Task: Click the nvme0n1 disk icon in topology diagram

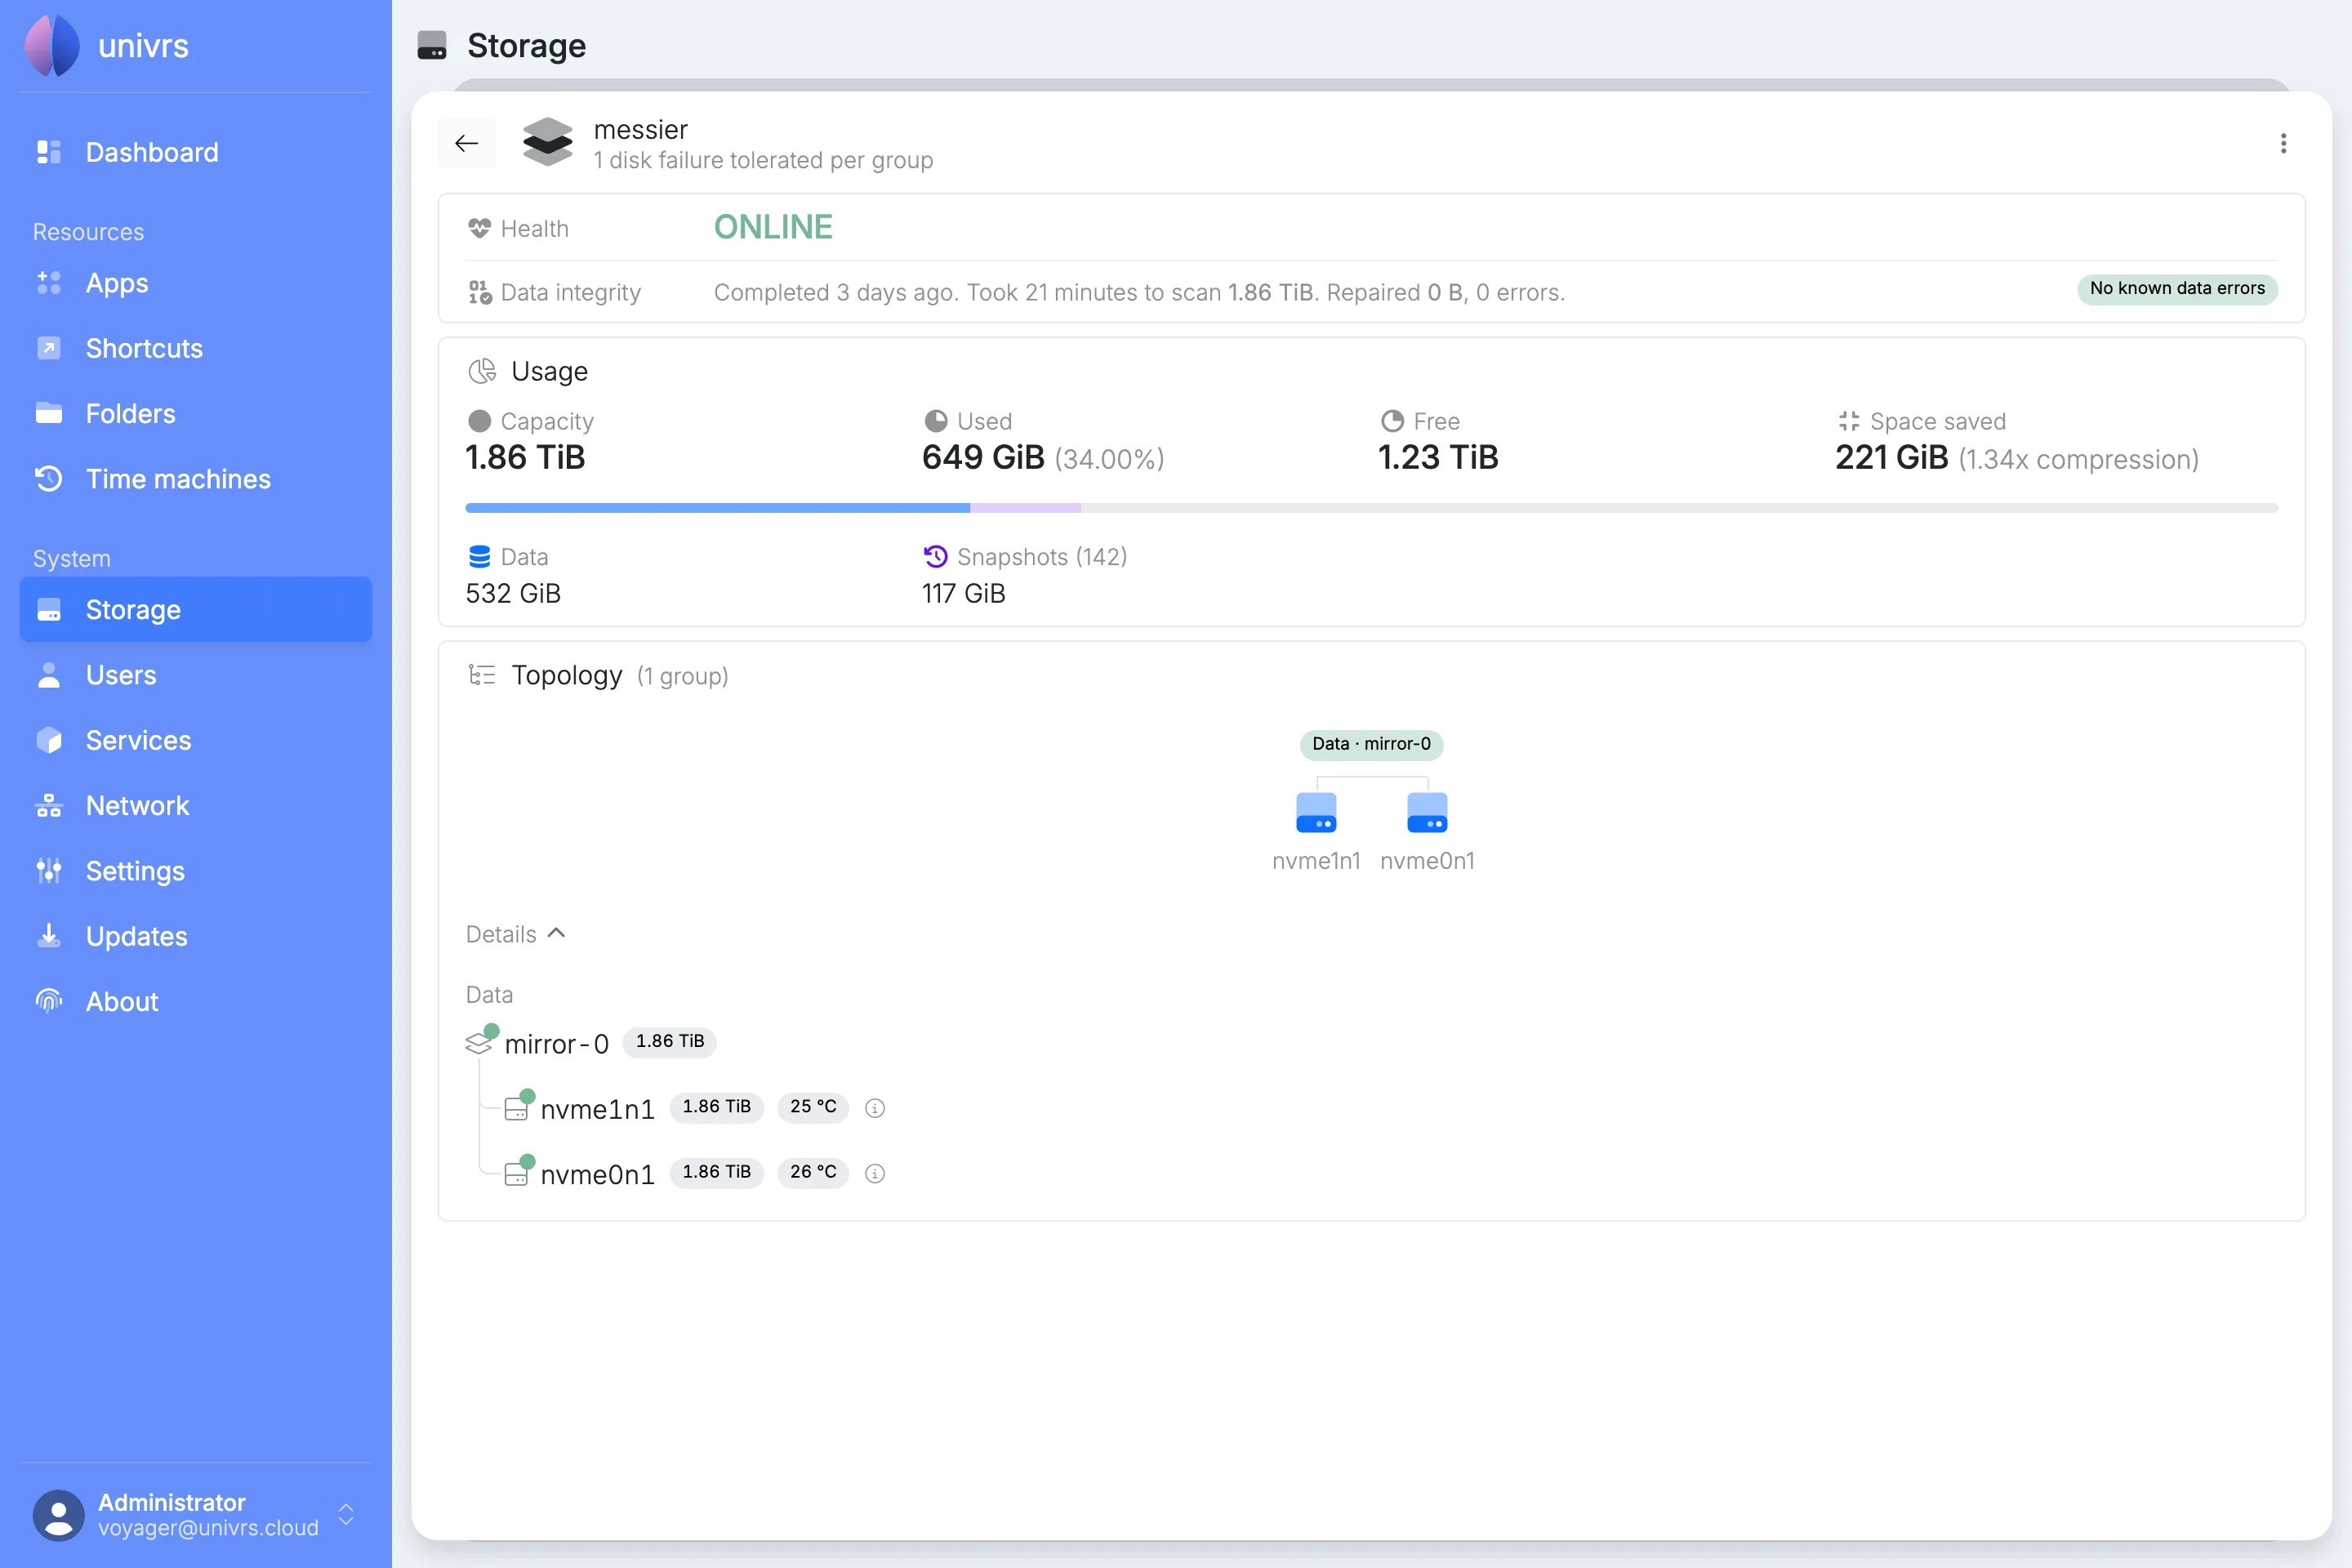Action: click(1427, 812)
